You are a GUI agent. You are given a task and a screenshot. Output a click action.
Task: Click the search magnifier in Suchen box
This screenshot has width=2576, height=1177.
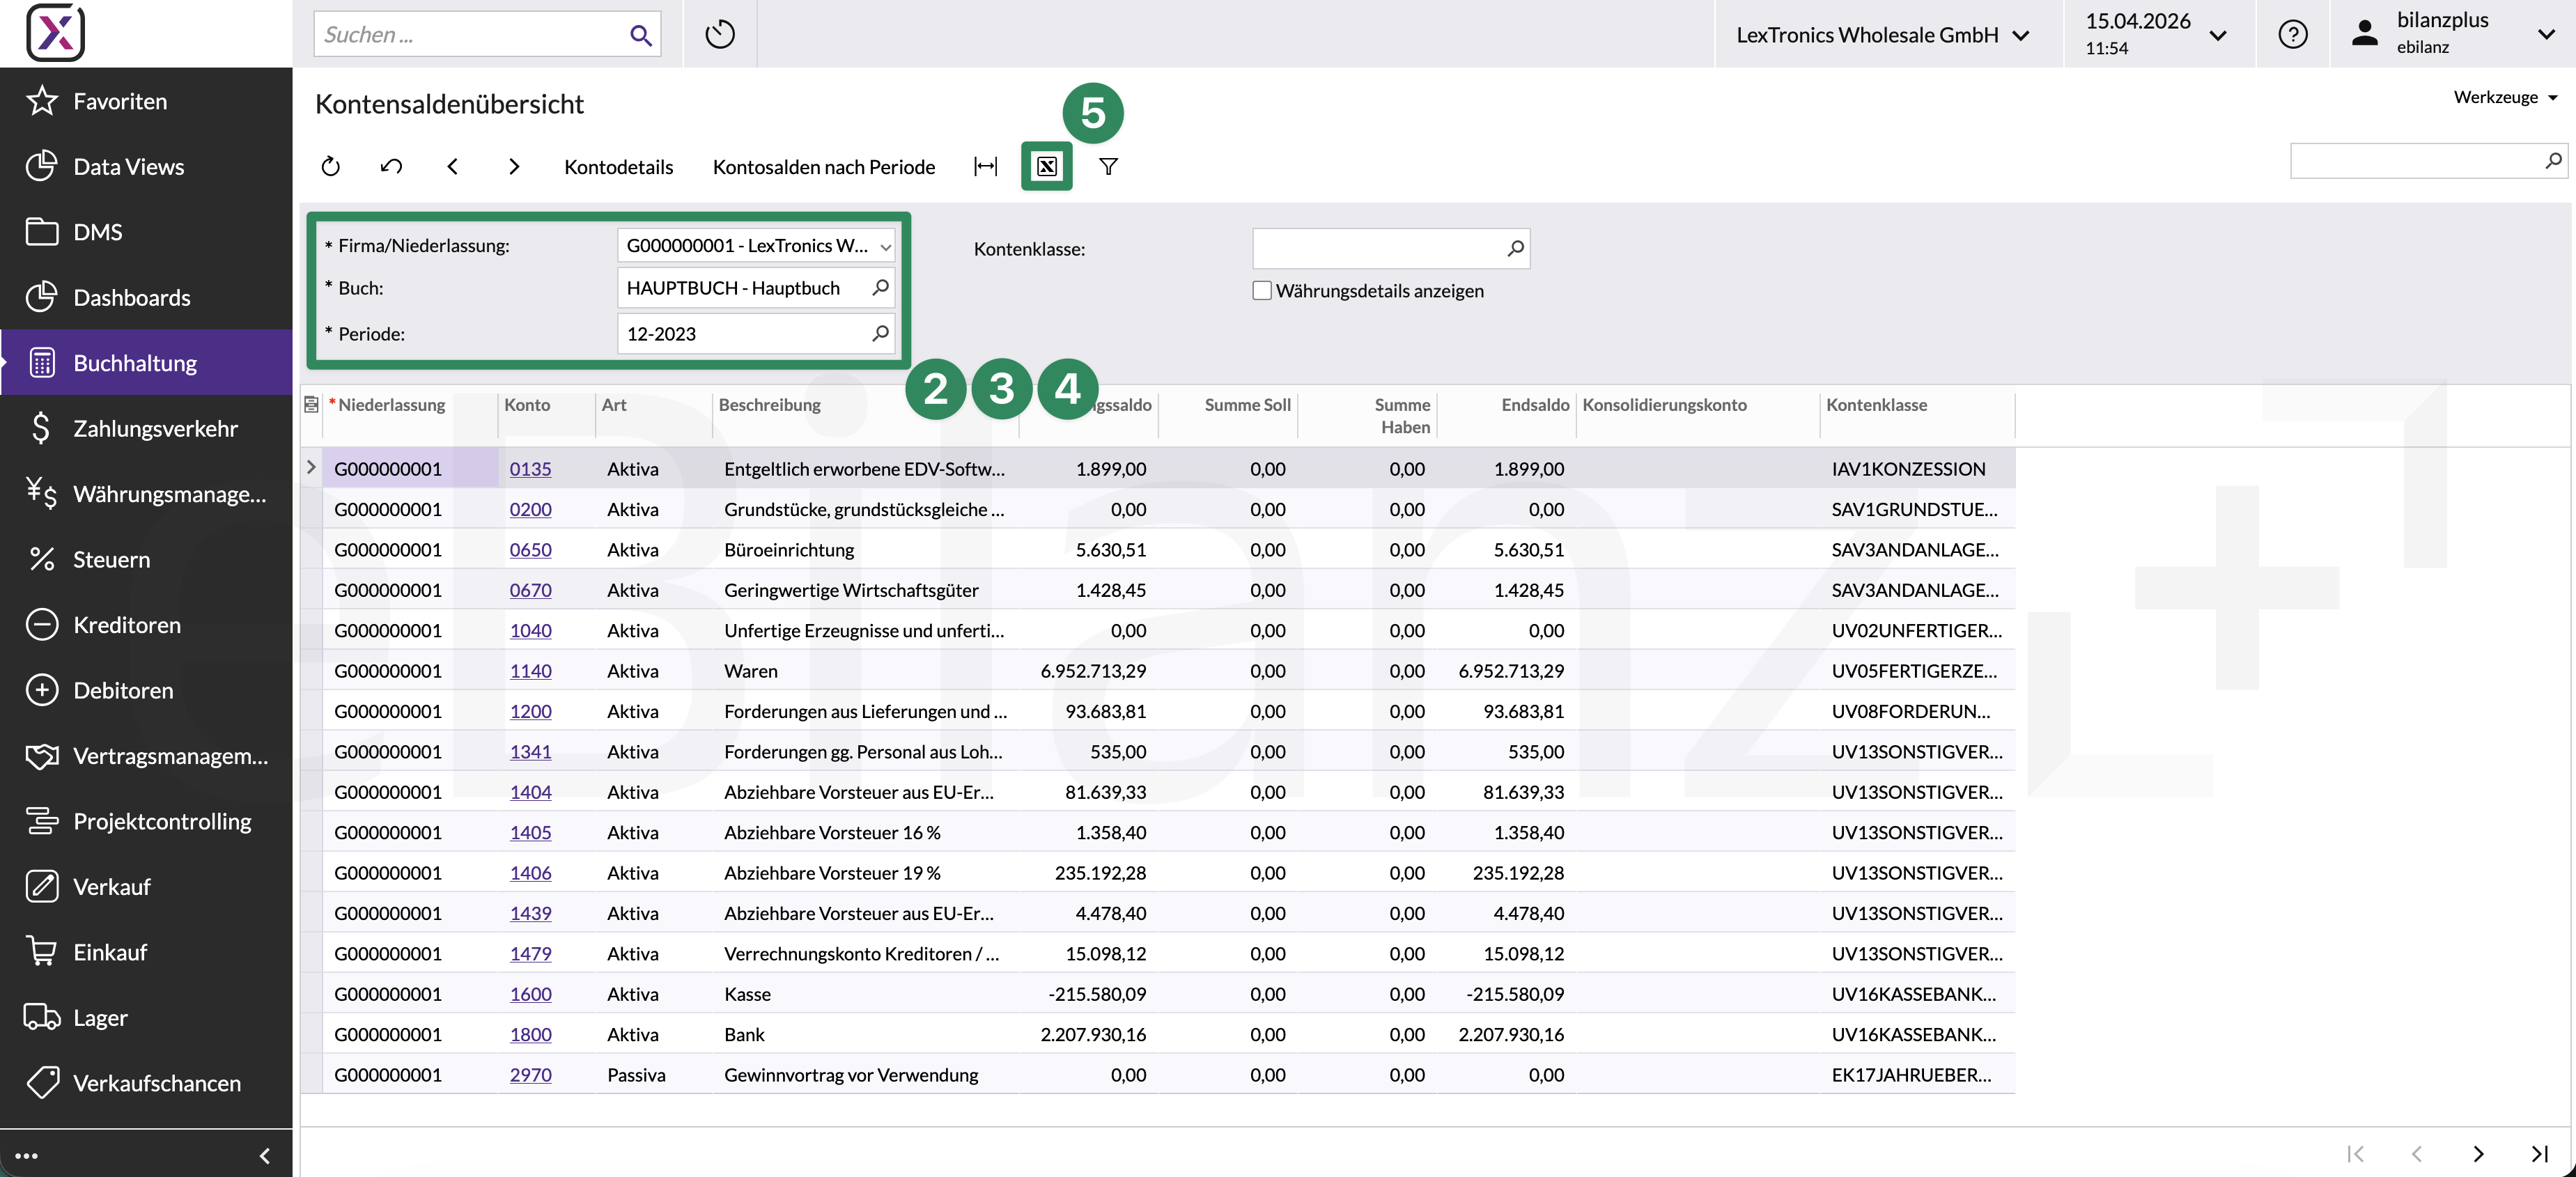[x=641, y=35]
